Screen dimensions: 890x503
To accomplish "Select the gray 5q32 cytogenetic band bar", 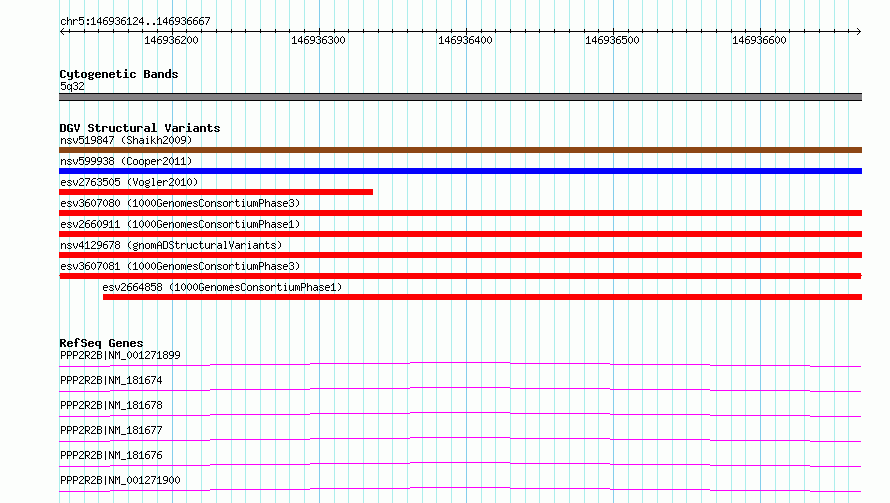I will [x=460, y=97].
